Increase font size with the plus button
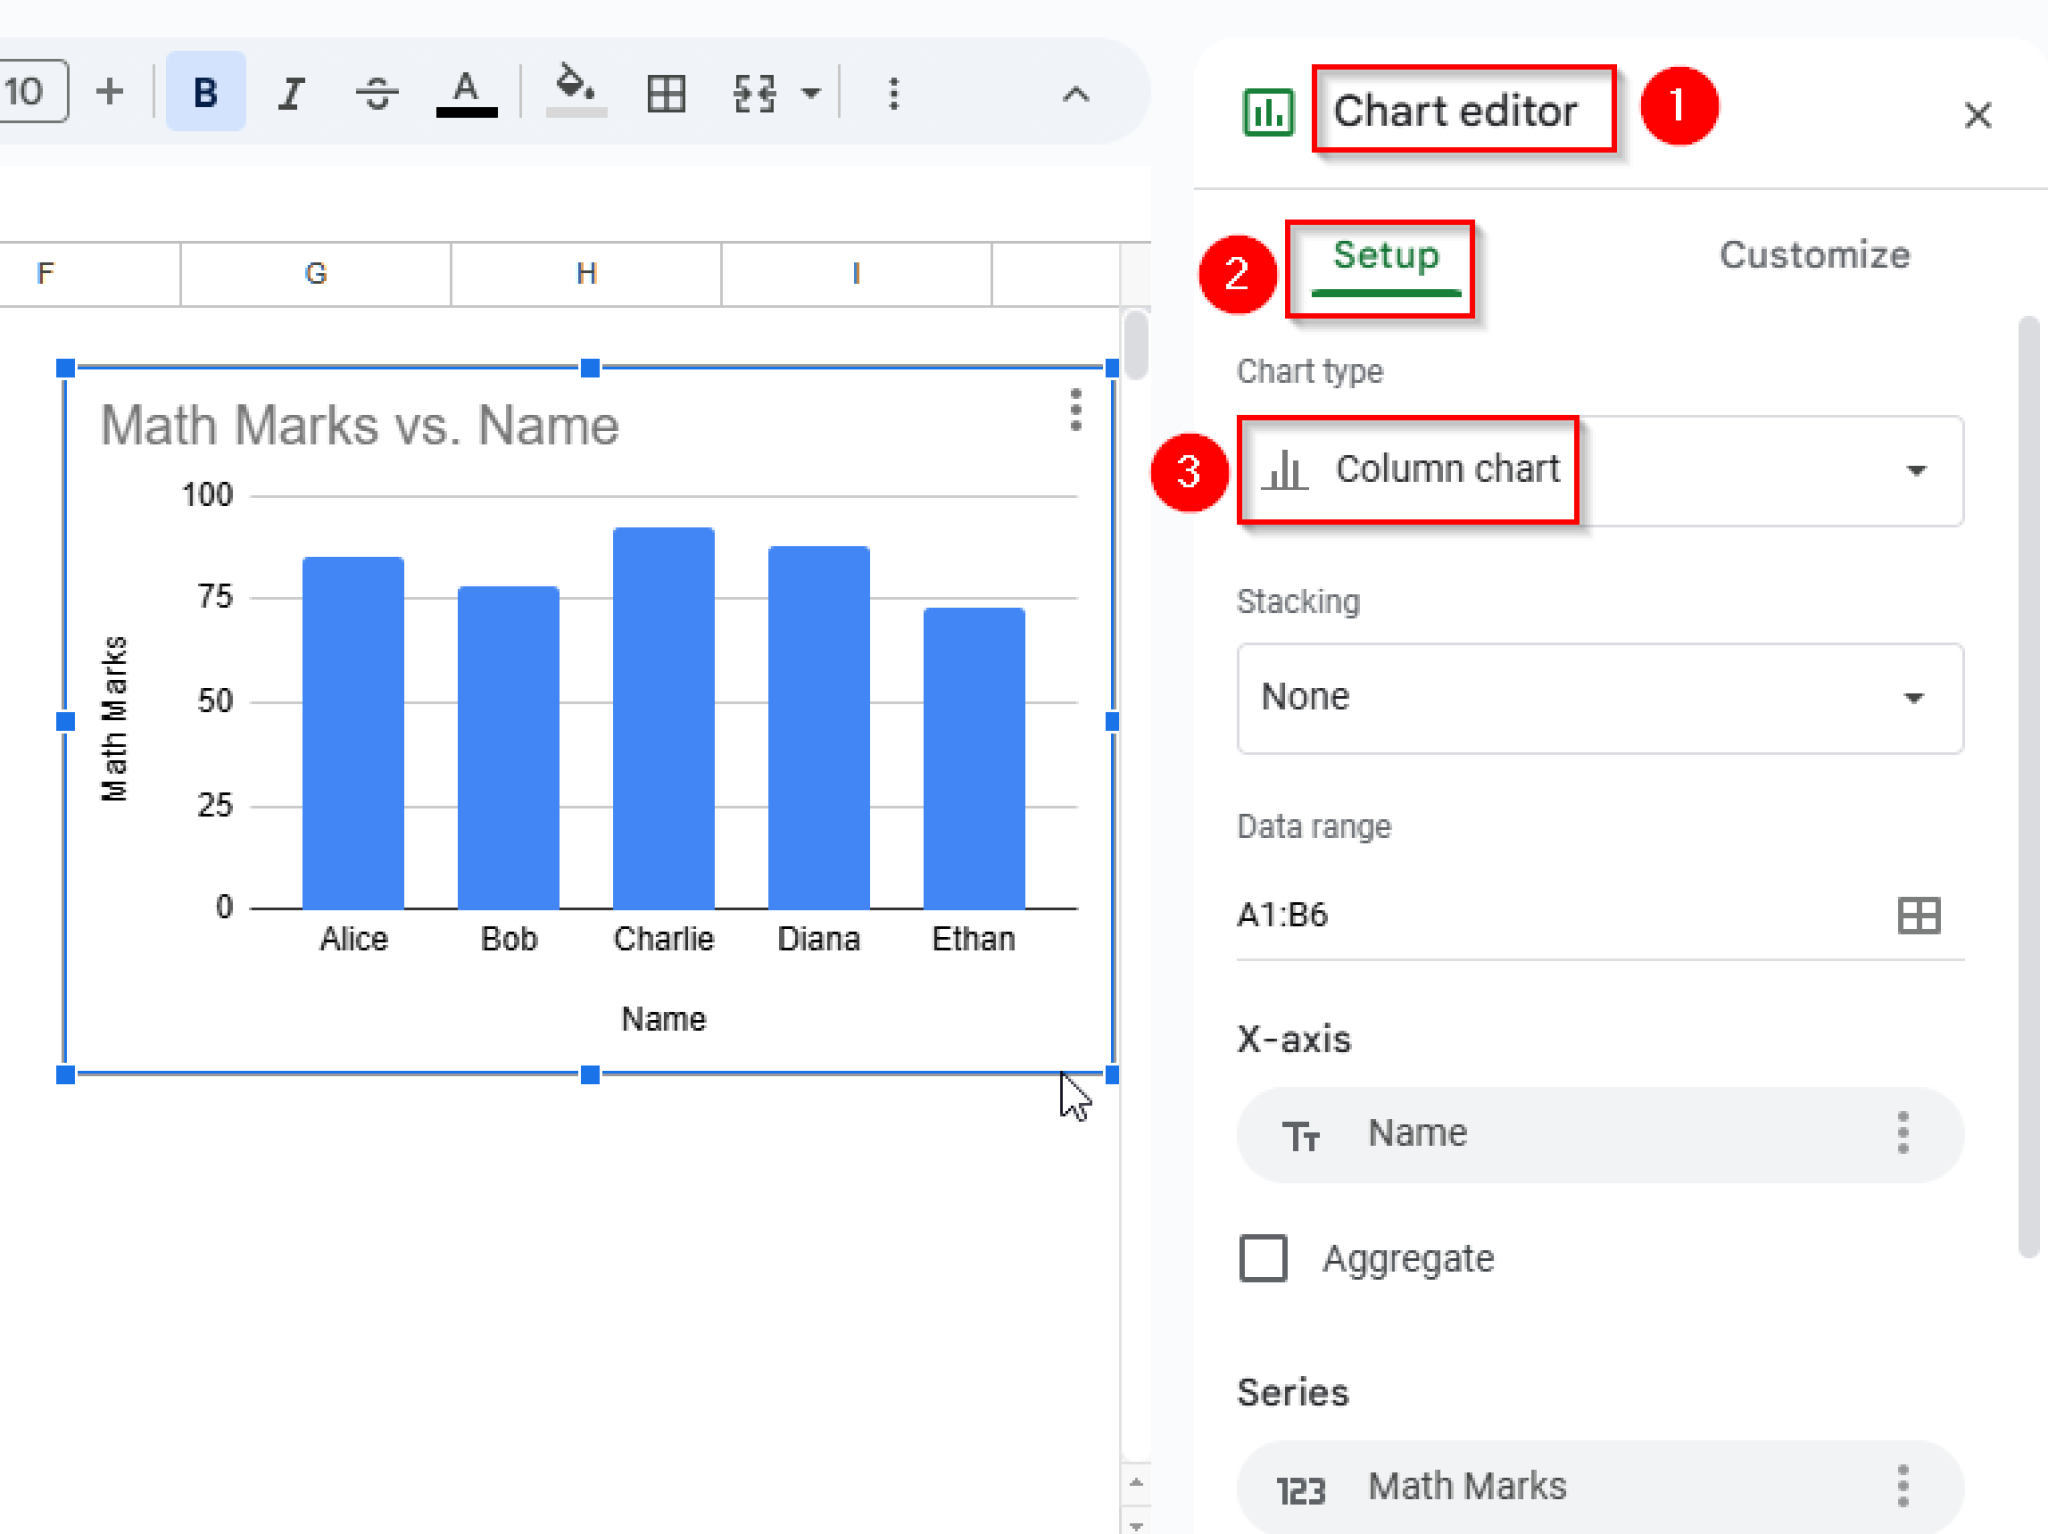The width and height of the screenshot is (2048, 1534). (x=110, y=92)
